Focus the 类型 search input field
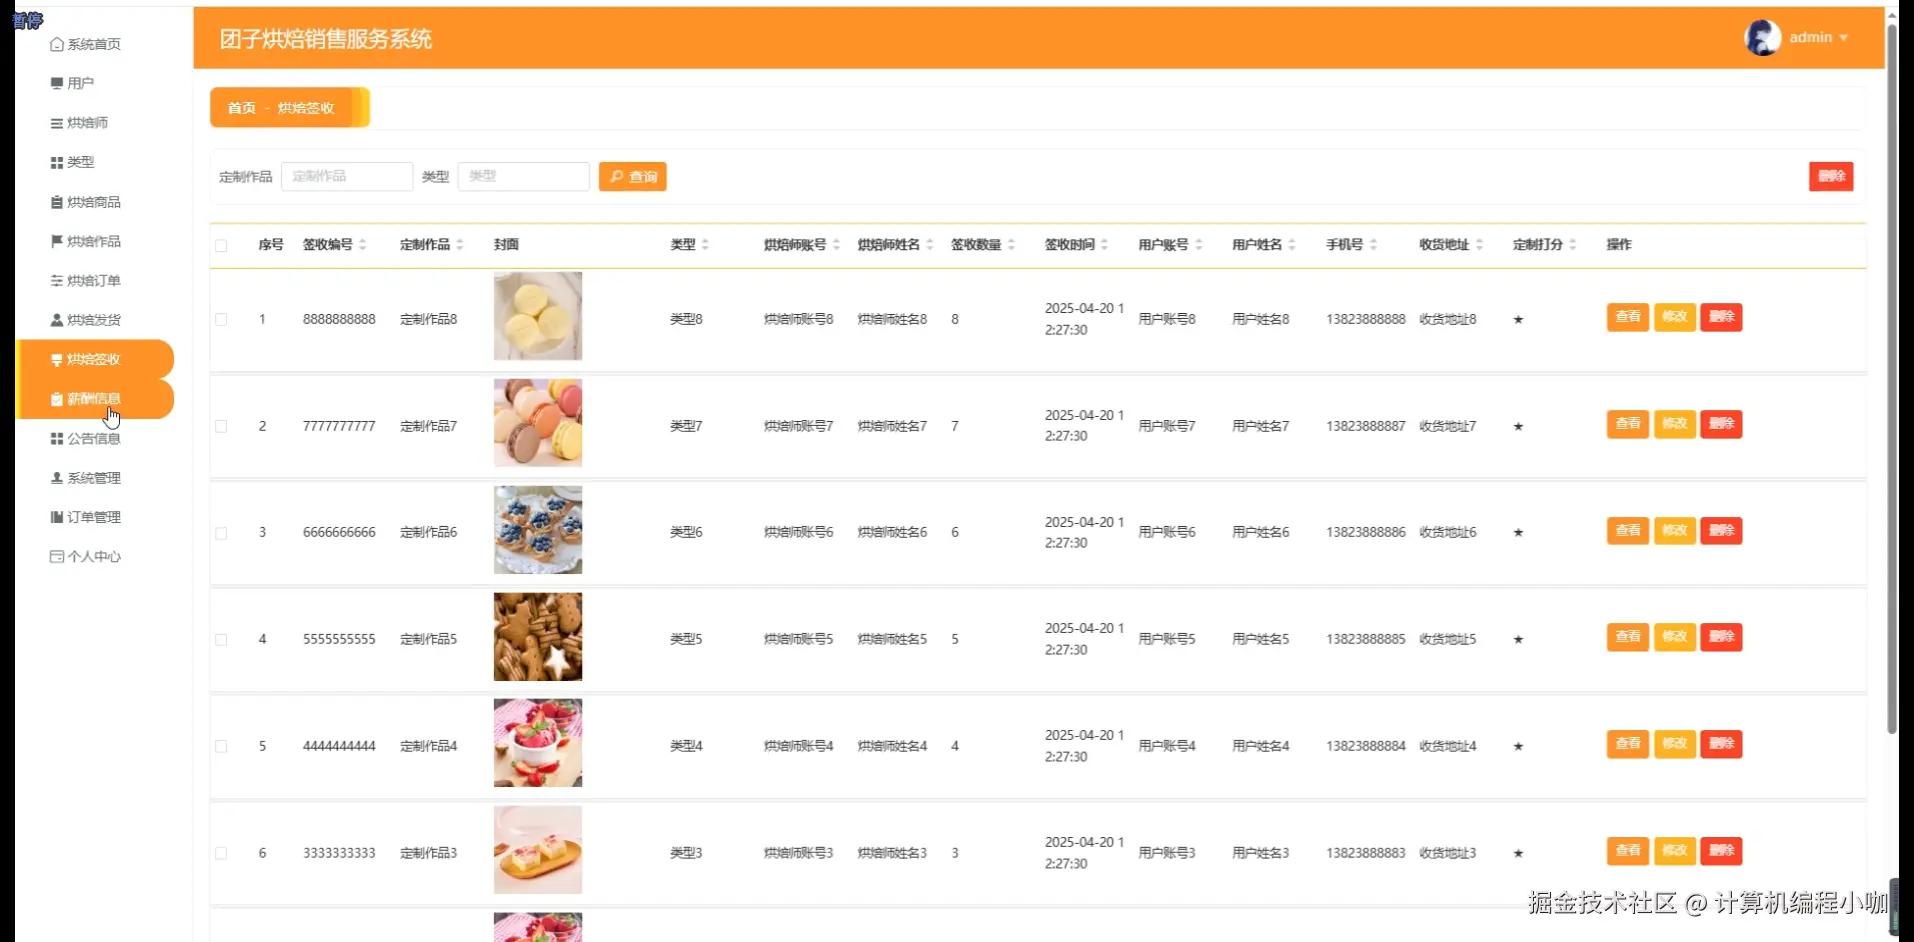 [x=523, y=177]
